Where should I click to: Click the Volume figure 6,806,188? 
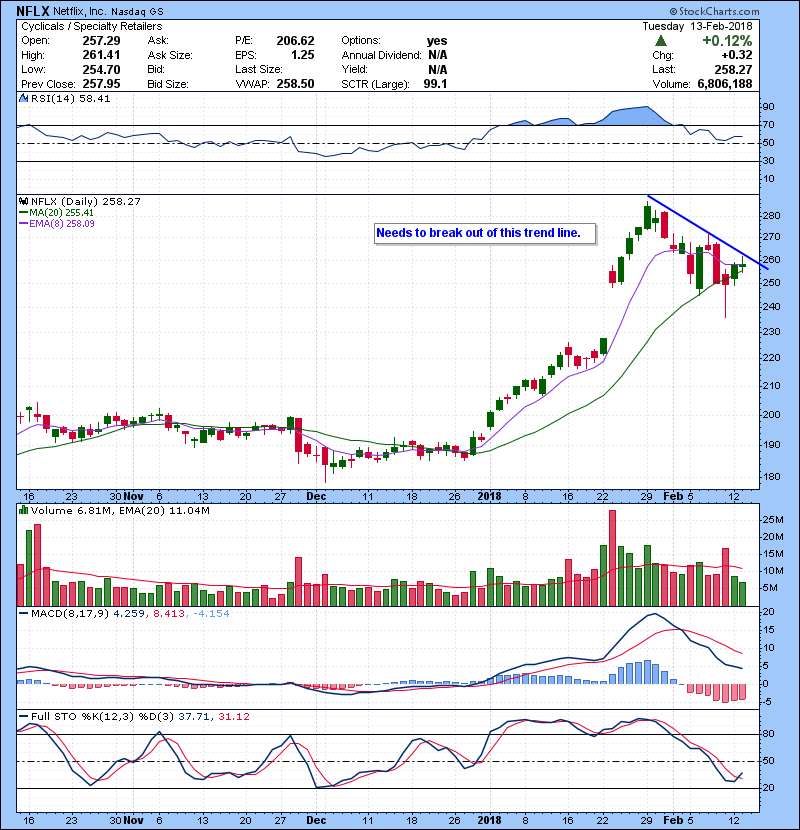[x=725, y=84]
